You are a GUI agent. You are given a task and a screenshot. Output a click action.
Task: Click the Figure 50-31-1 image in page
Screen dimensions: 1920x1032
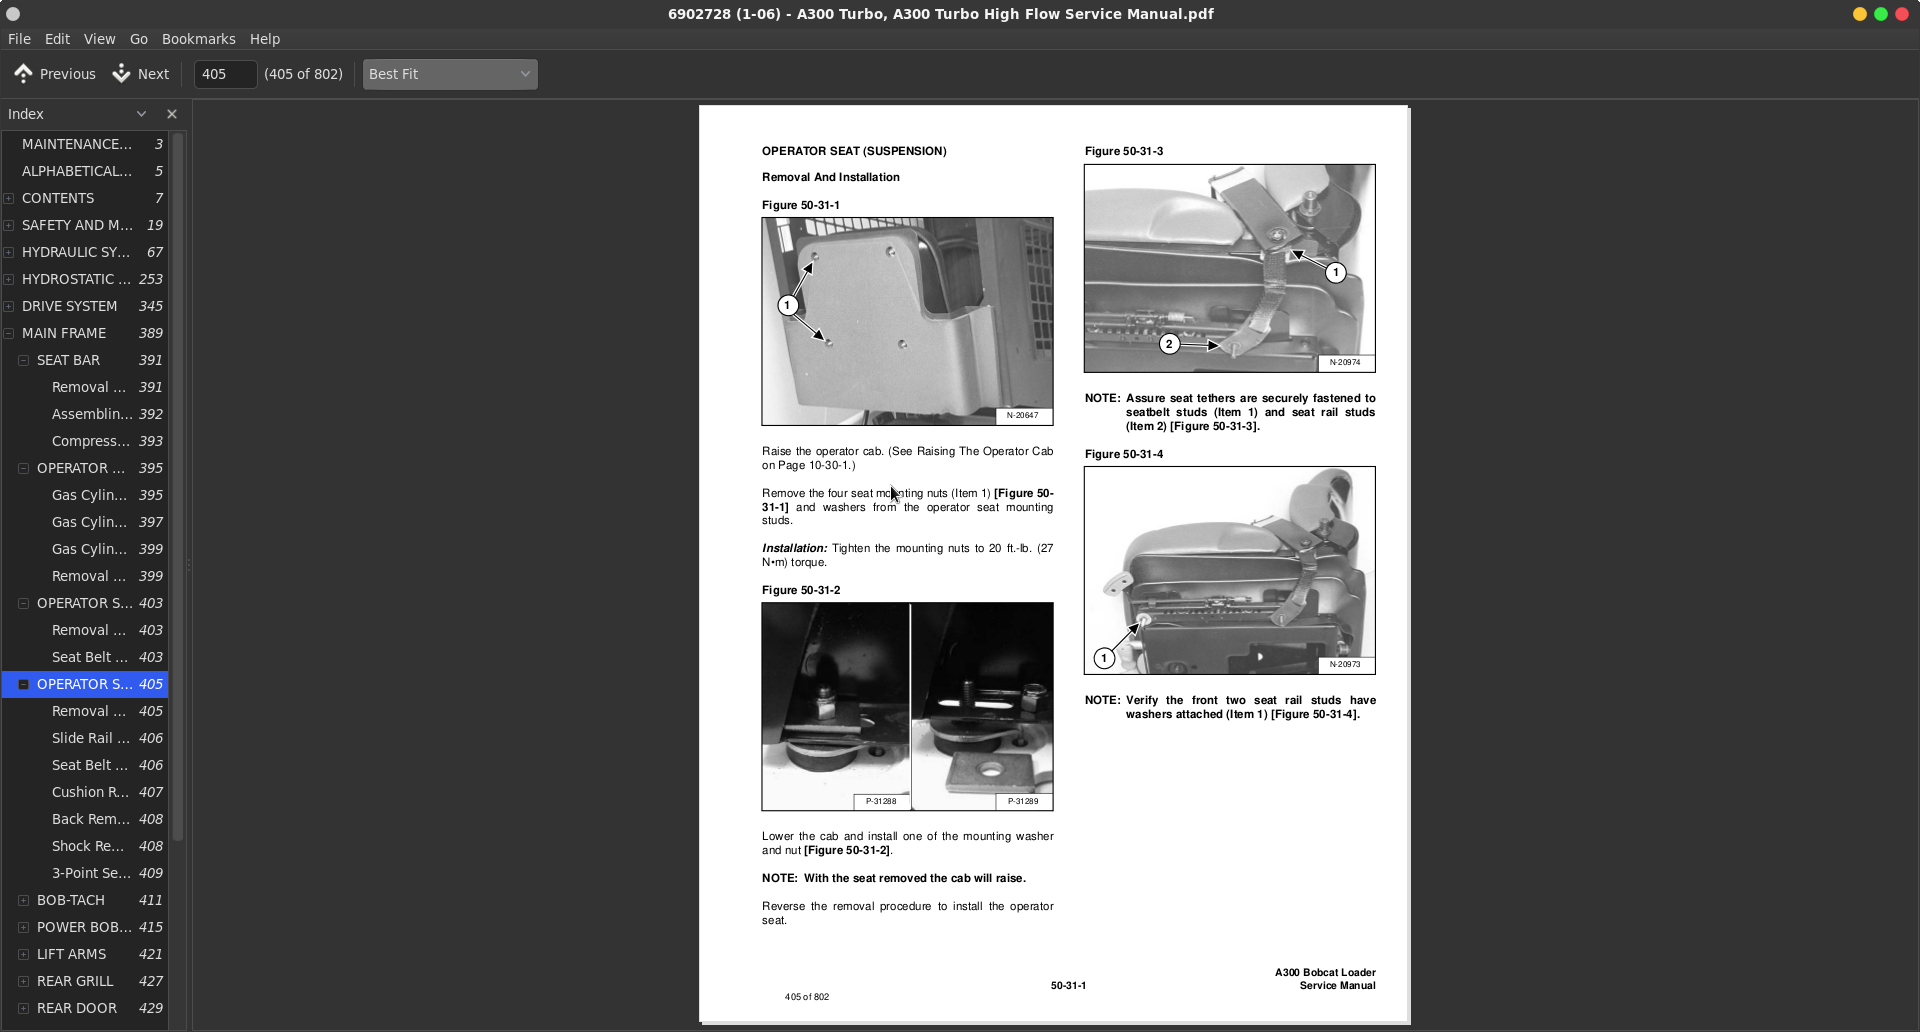tap(907, 321)
